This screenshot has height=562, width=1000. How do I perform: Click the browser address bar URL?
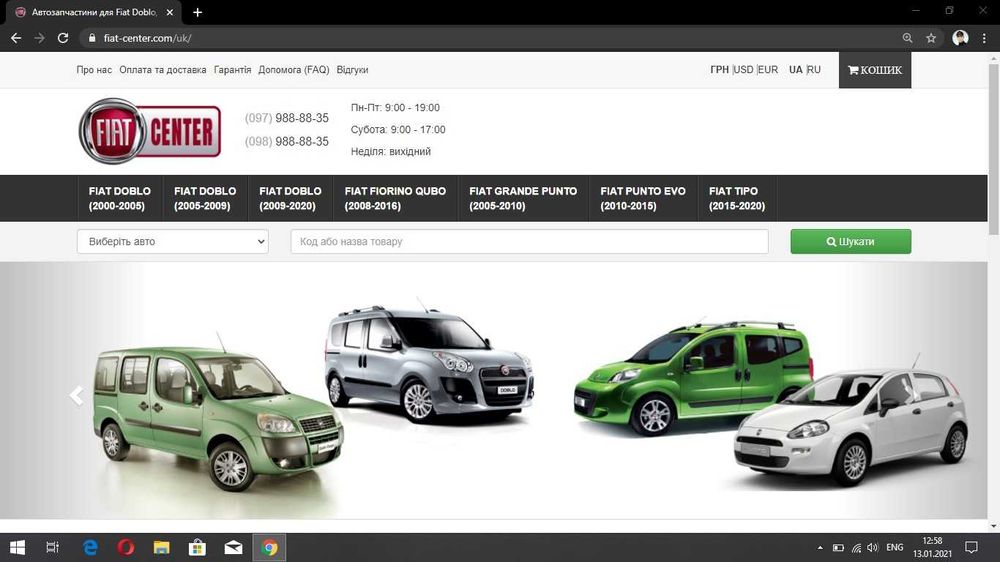pos(147,38)
